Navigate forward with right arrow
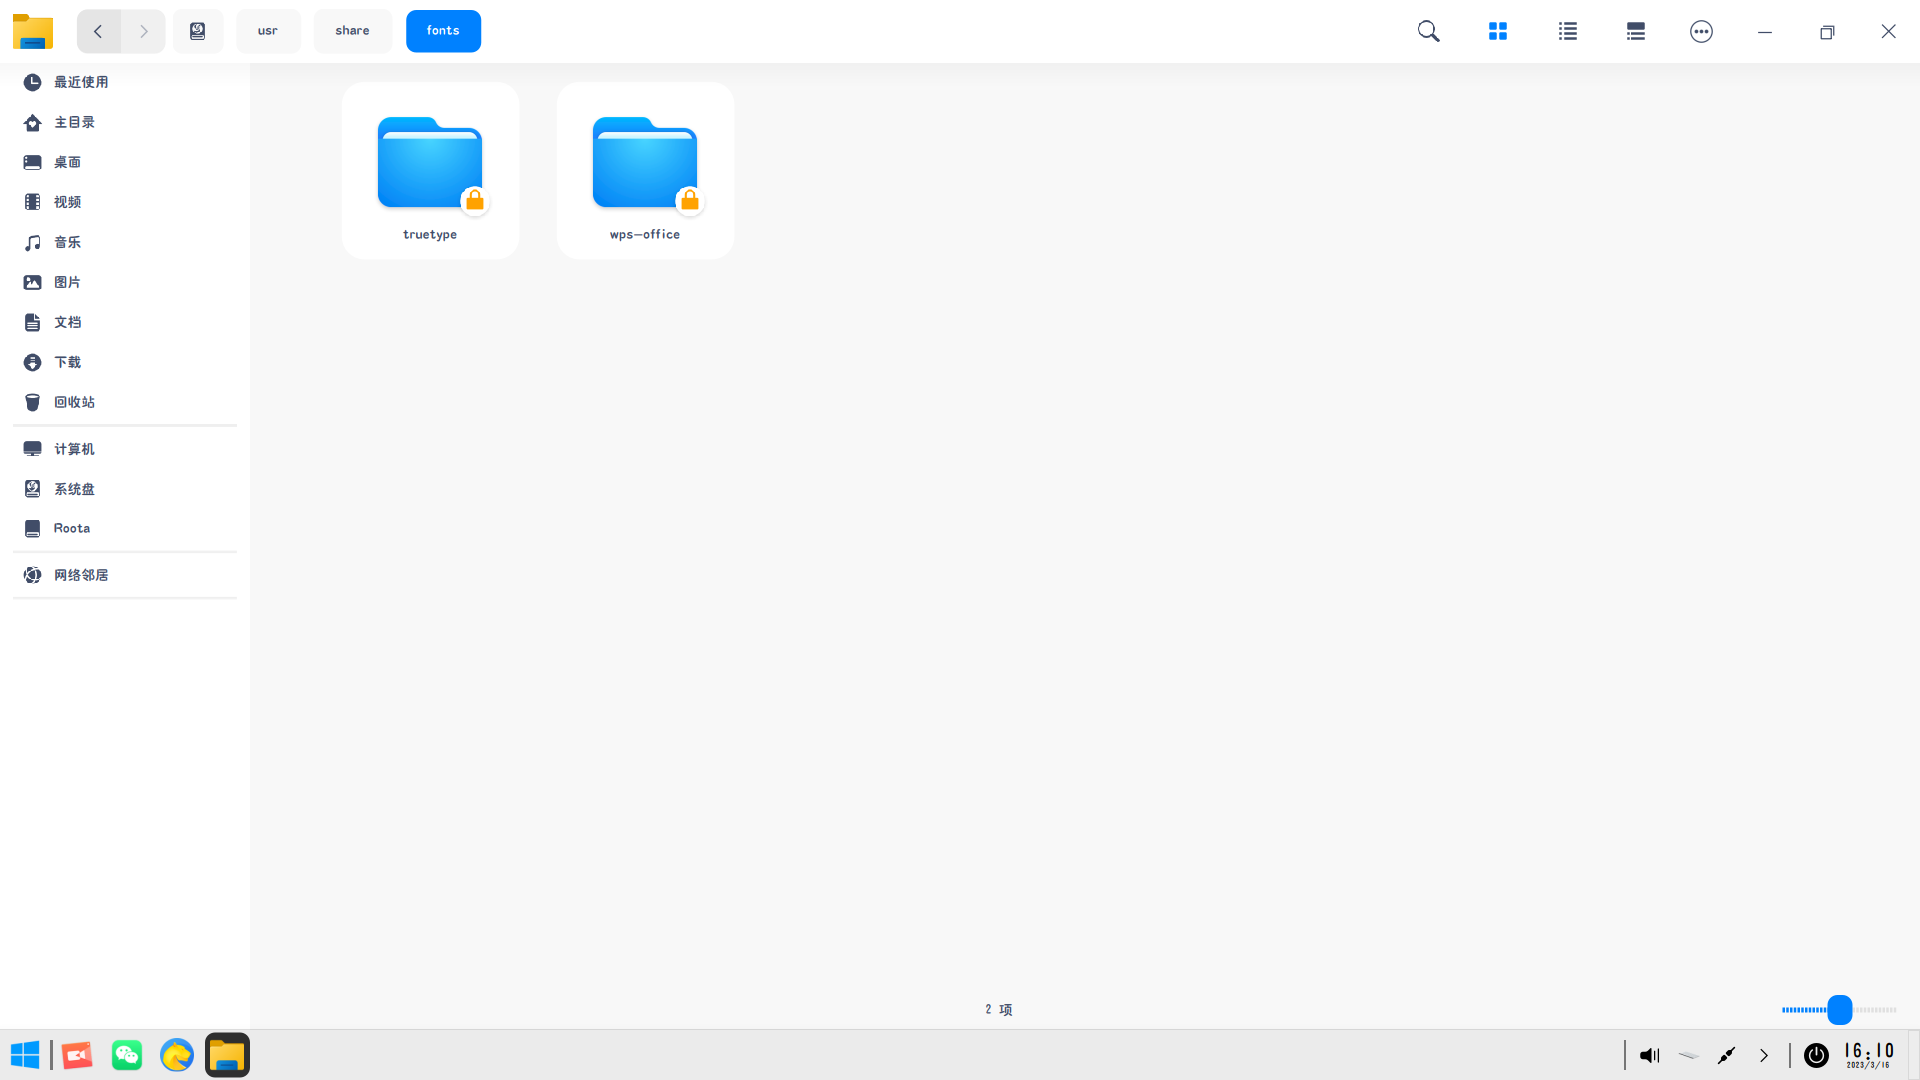 (143, 31)
